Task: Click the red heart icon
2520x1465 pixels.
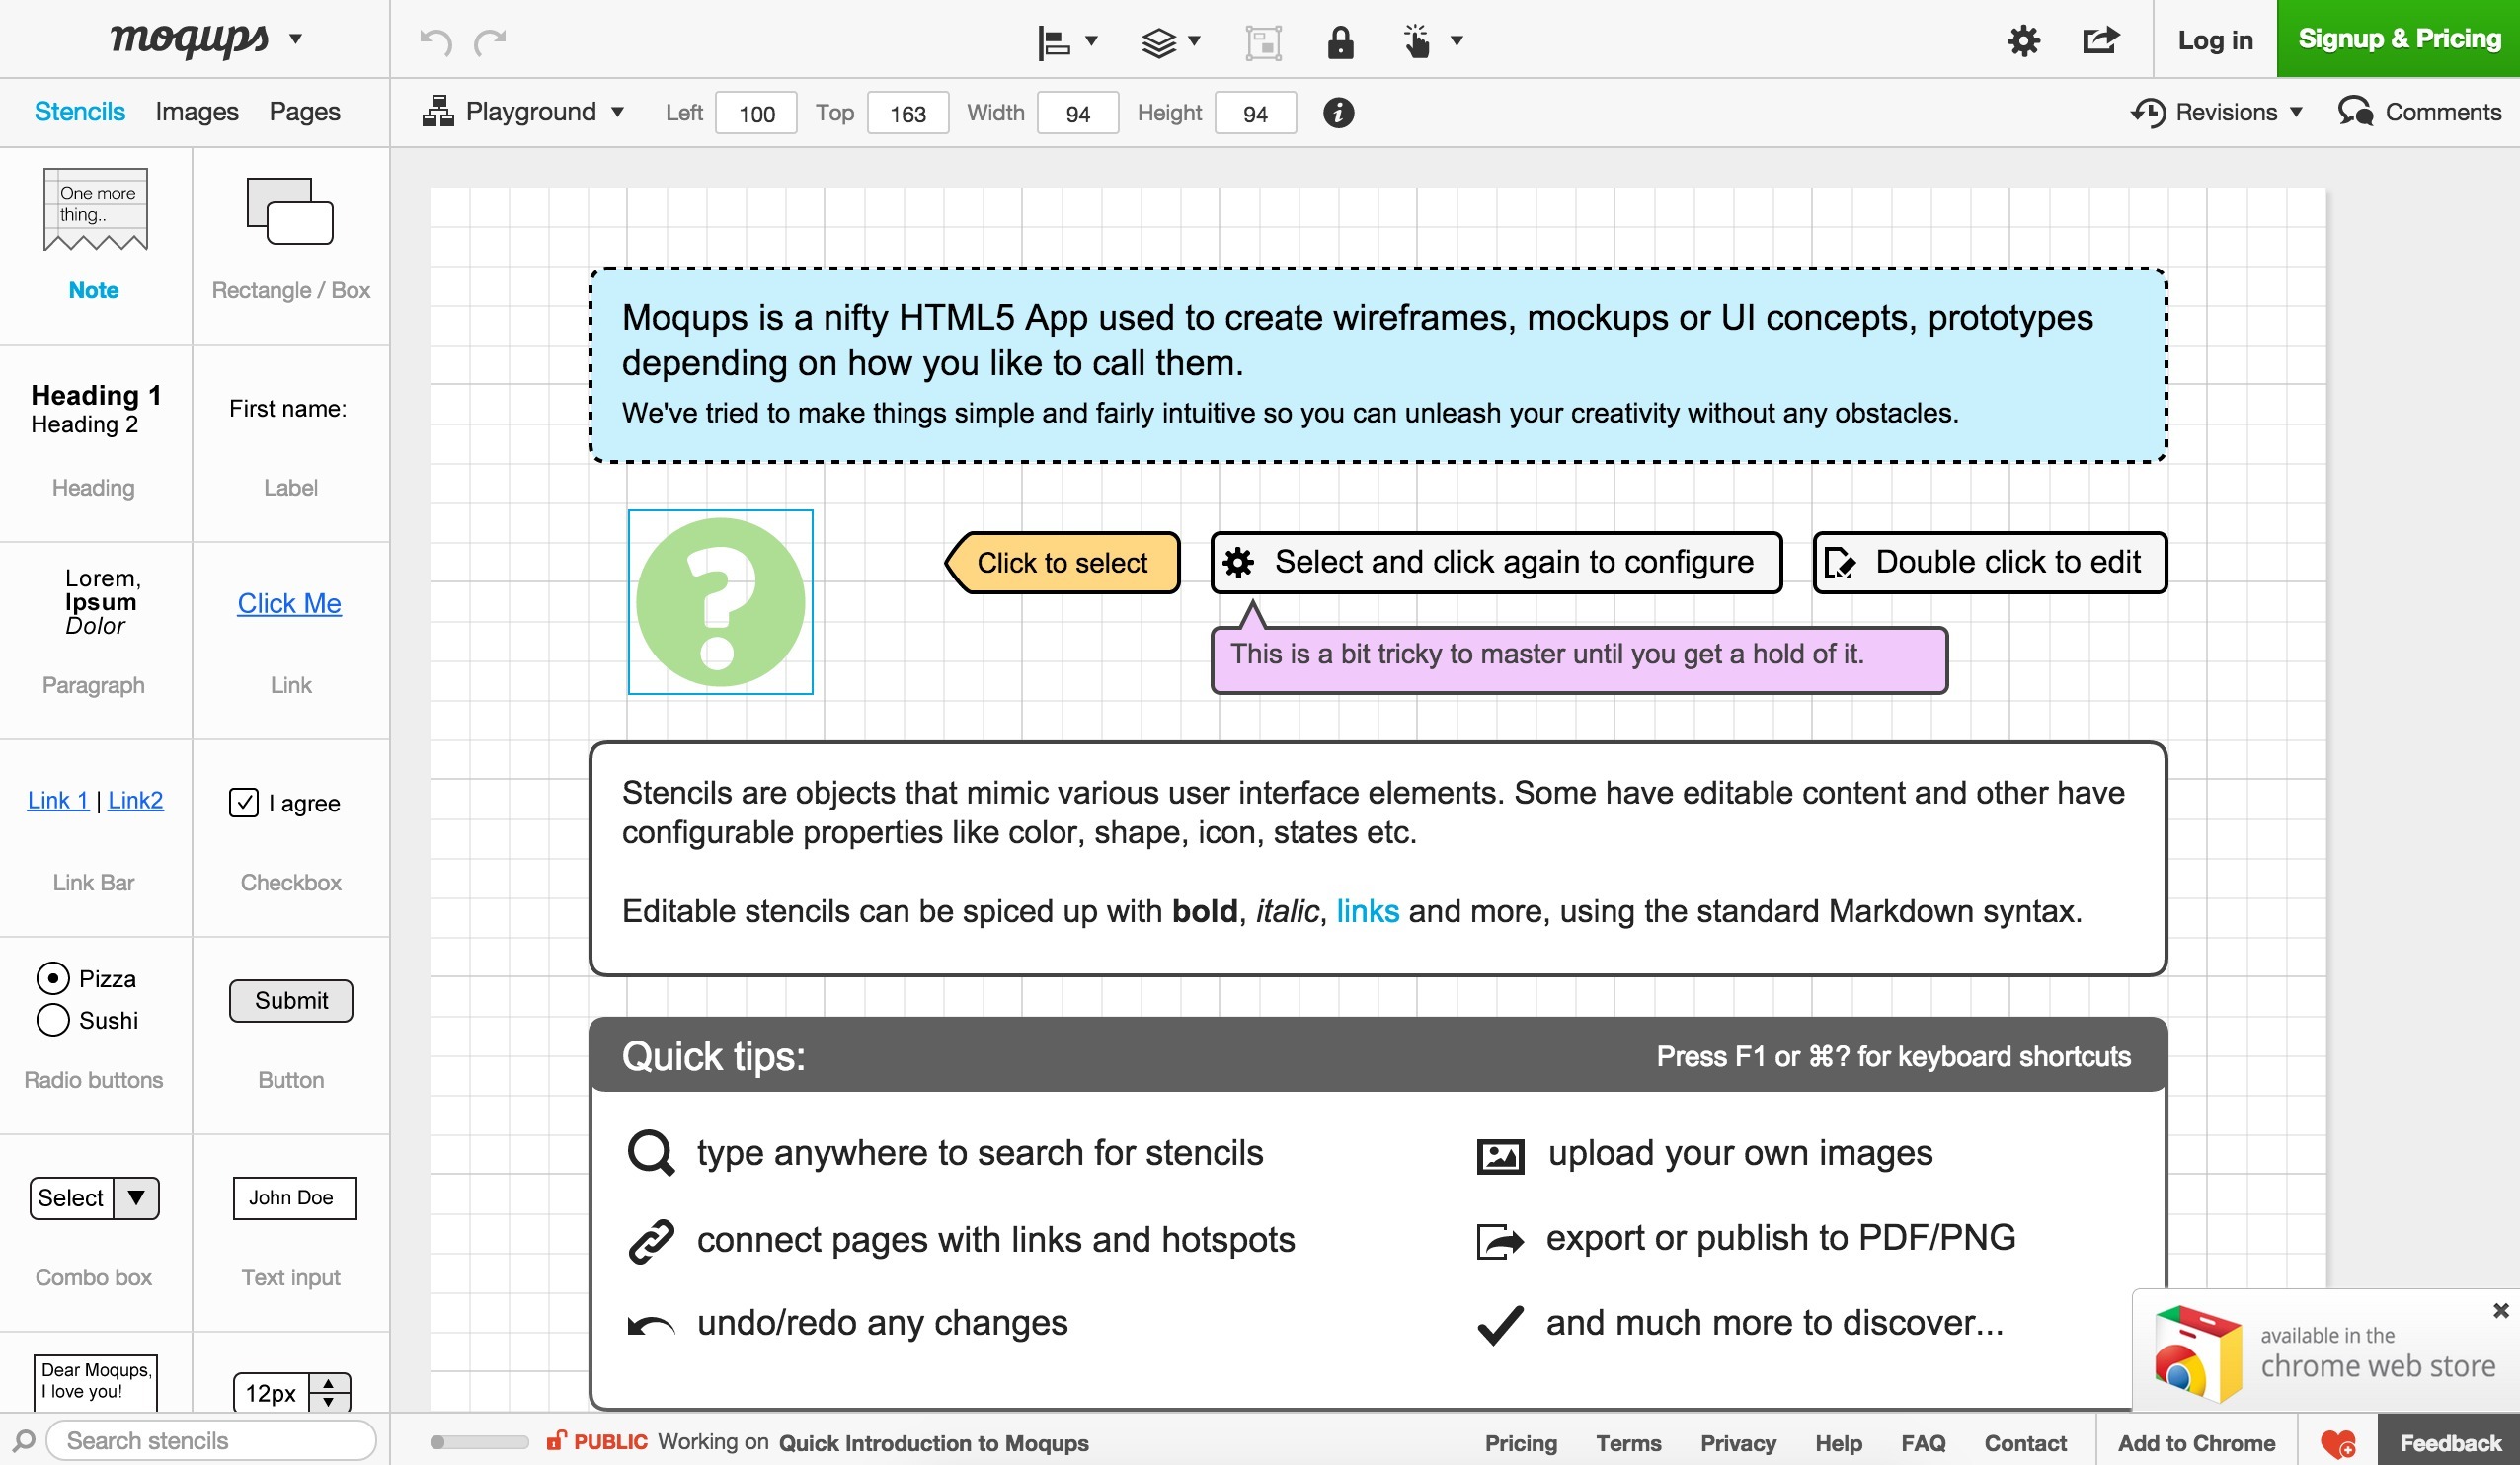Action: [2337, 1443]
